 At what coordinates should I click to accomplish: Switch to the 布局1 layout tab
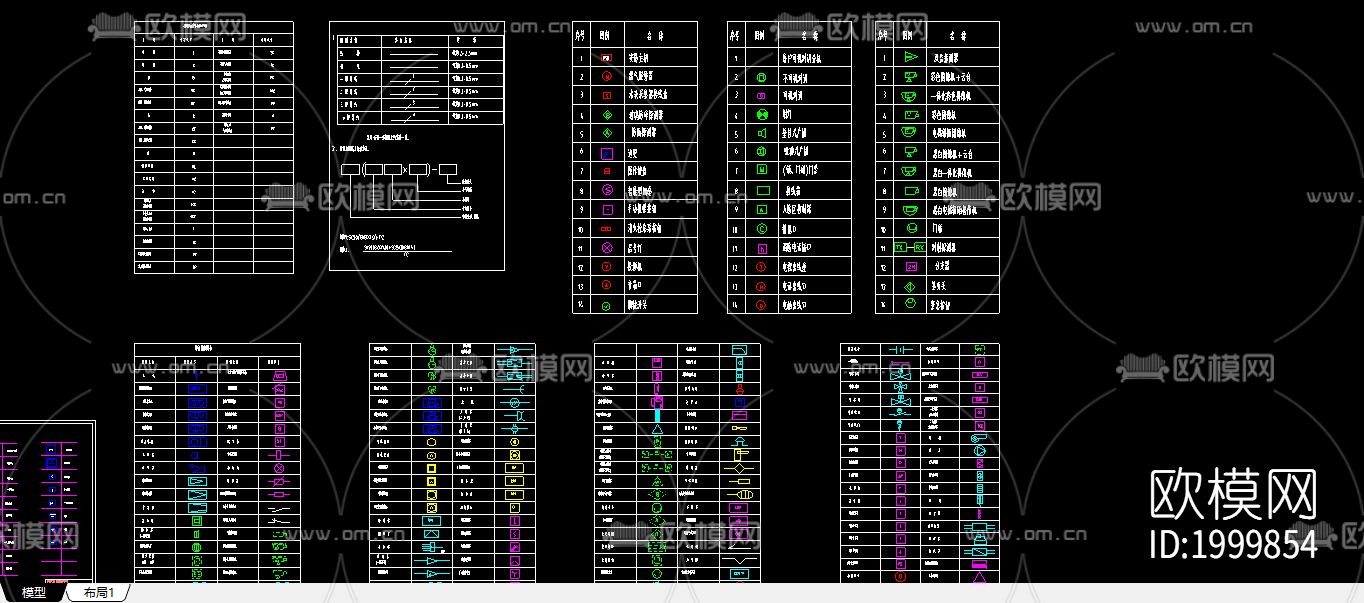(97, 591)
